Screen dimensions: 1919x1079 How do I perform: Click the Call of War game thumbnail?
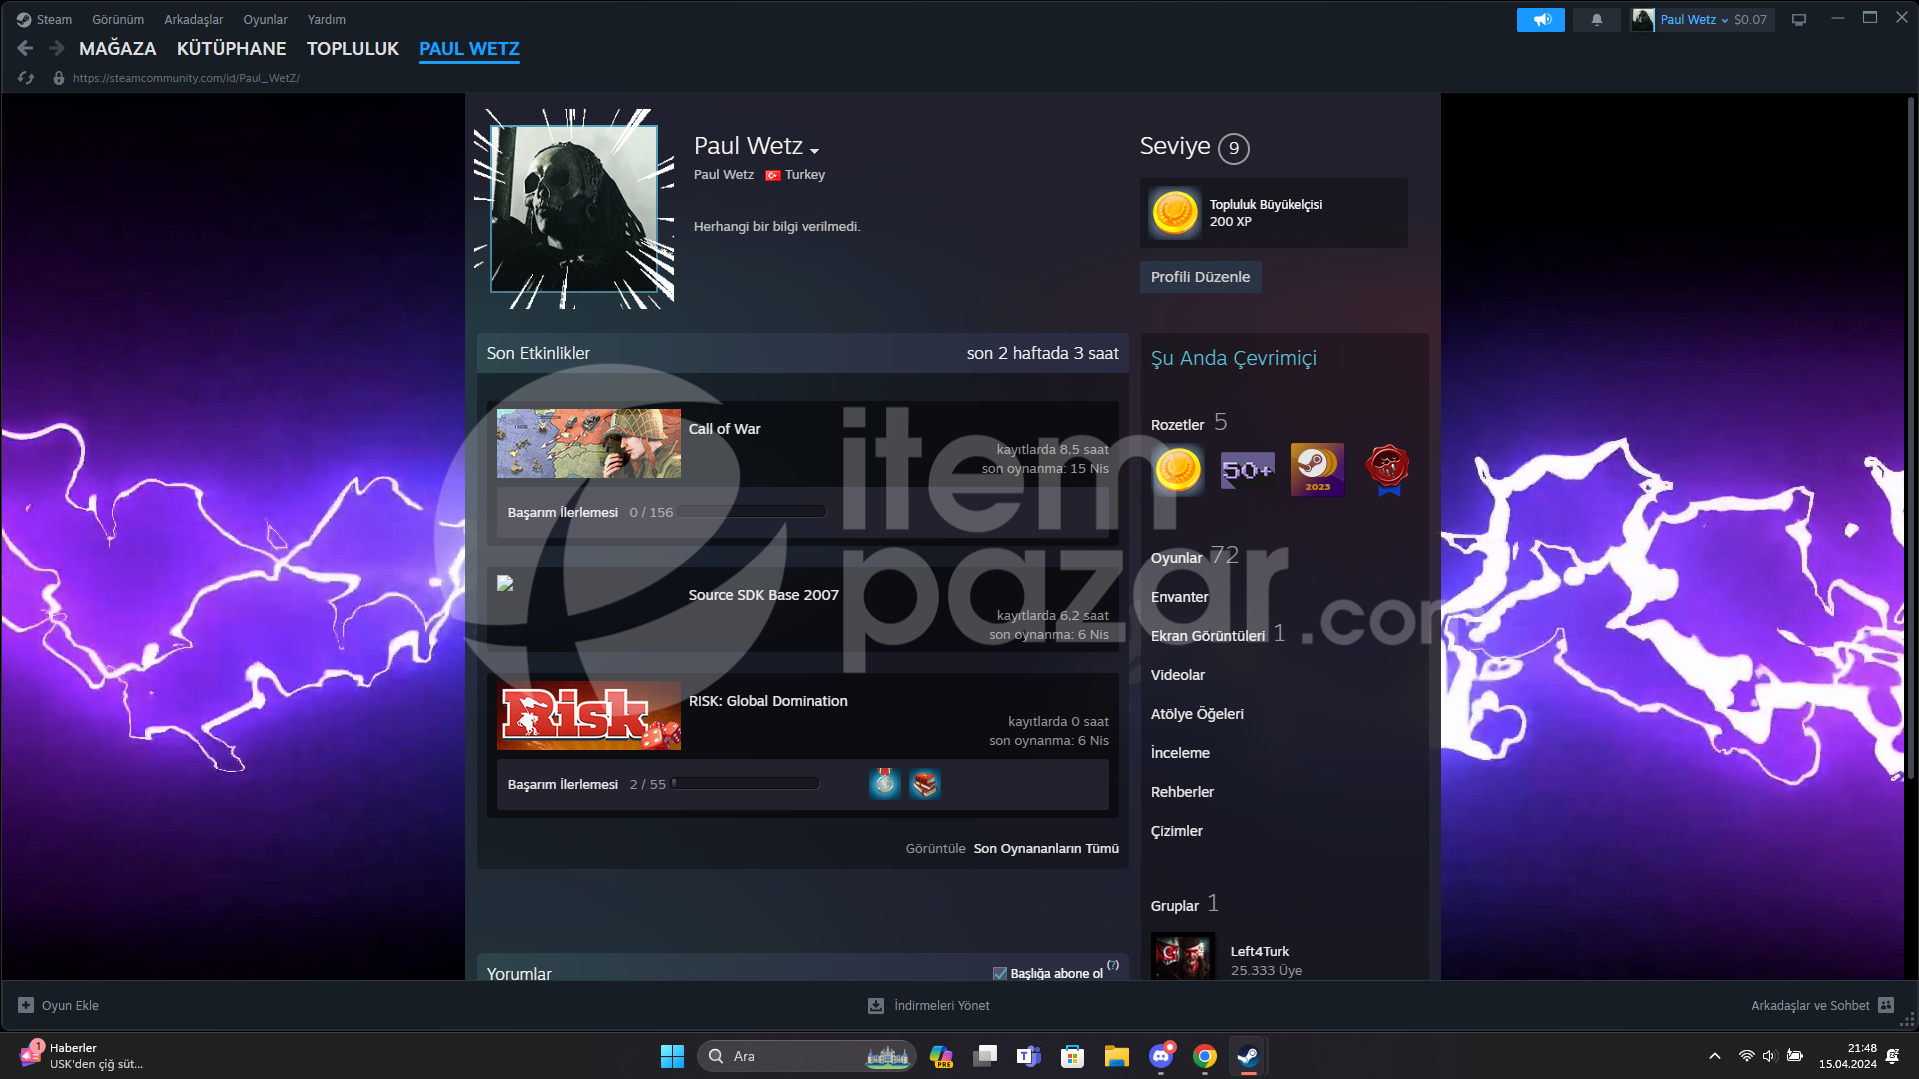(x=589, y=443)
